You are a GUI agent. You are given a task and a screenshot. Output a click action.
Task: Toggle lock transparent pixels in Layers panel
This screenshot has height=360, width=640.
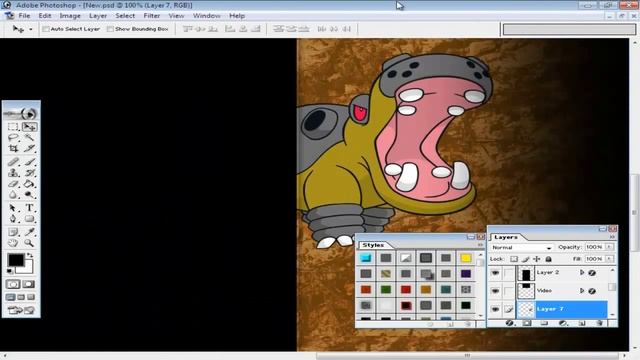pos(514,259)
